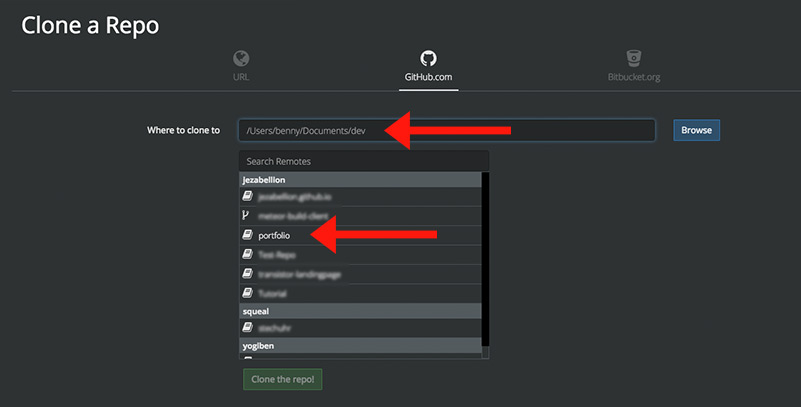Click the fork icon in the jezabellion list

point(246,216)
